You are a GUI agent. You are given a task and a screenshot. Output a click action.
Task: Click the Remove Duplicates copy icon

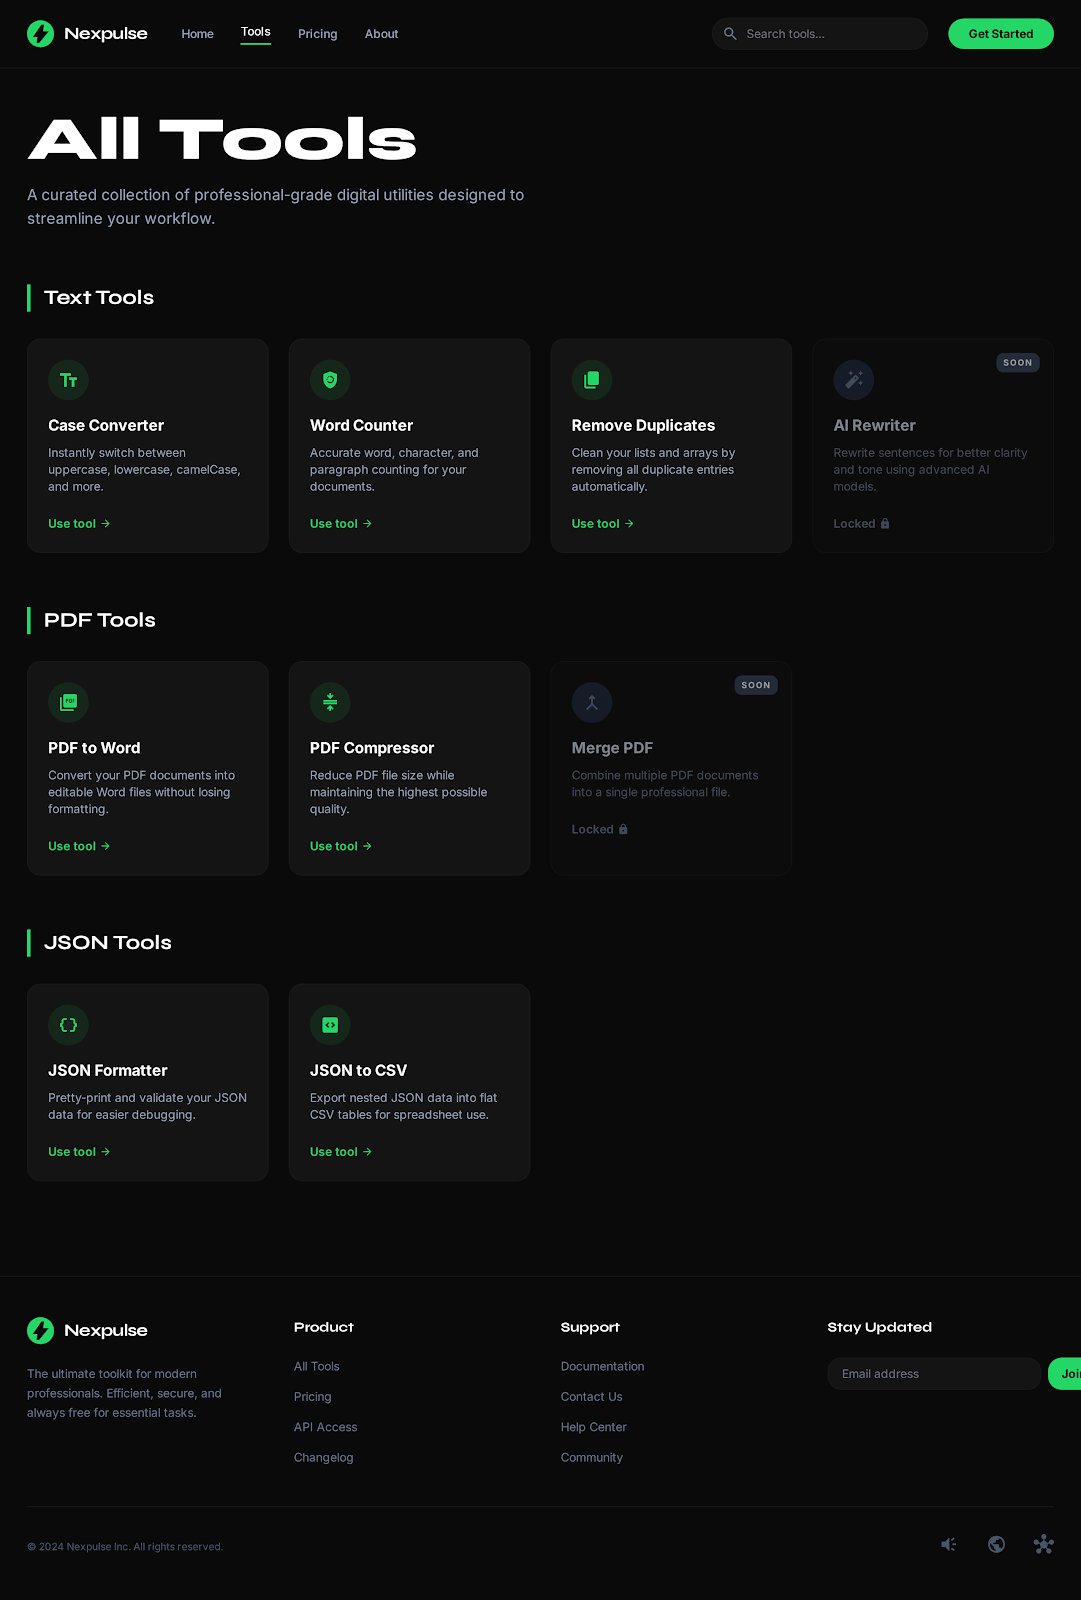click(592, 380)
